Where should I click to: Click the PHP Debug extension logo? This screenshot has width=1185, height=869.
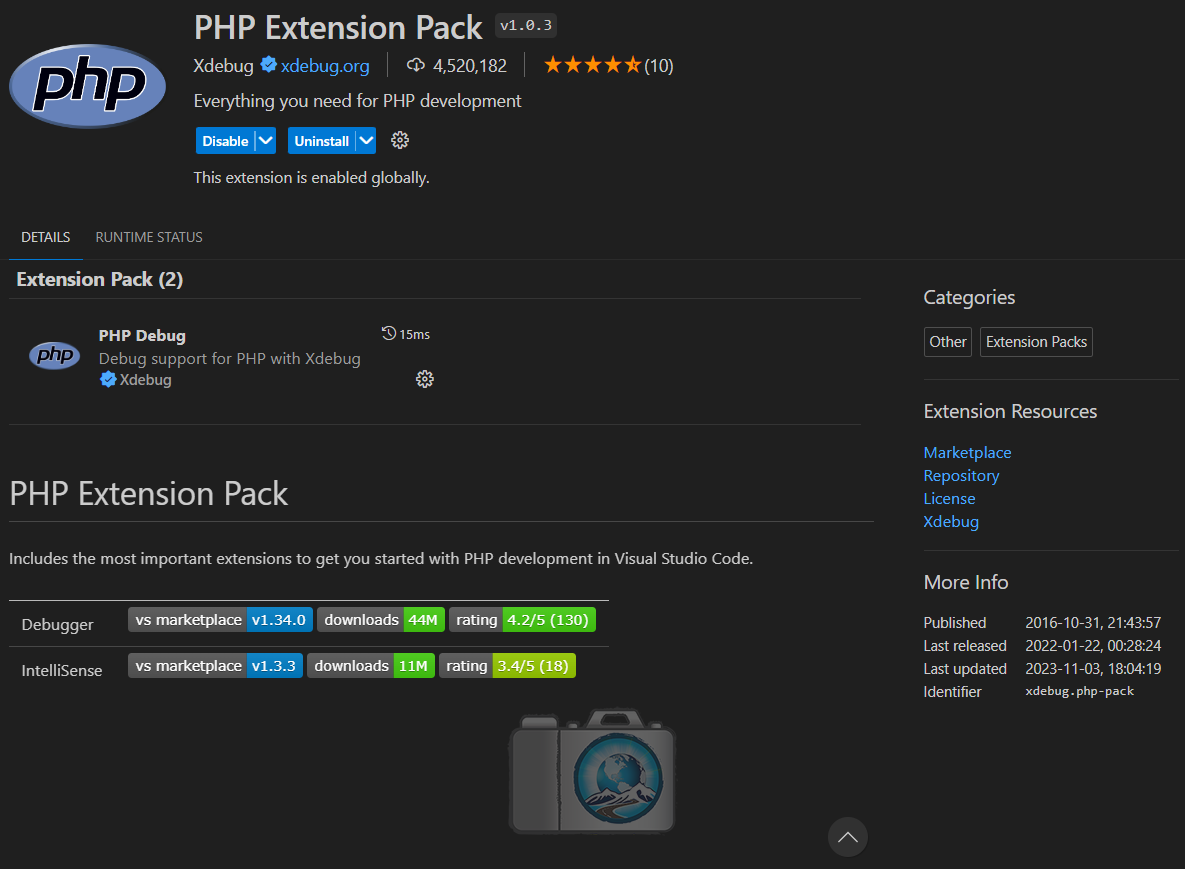[x=54, y=355]
